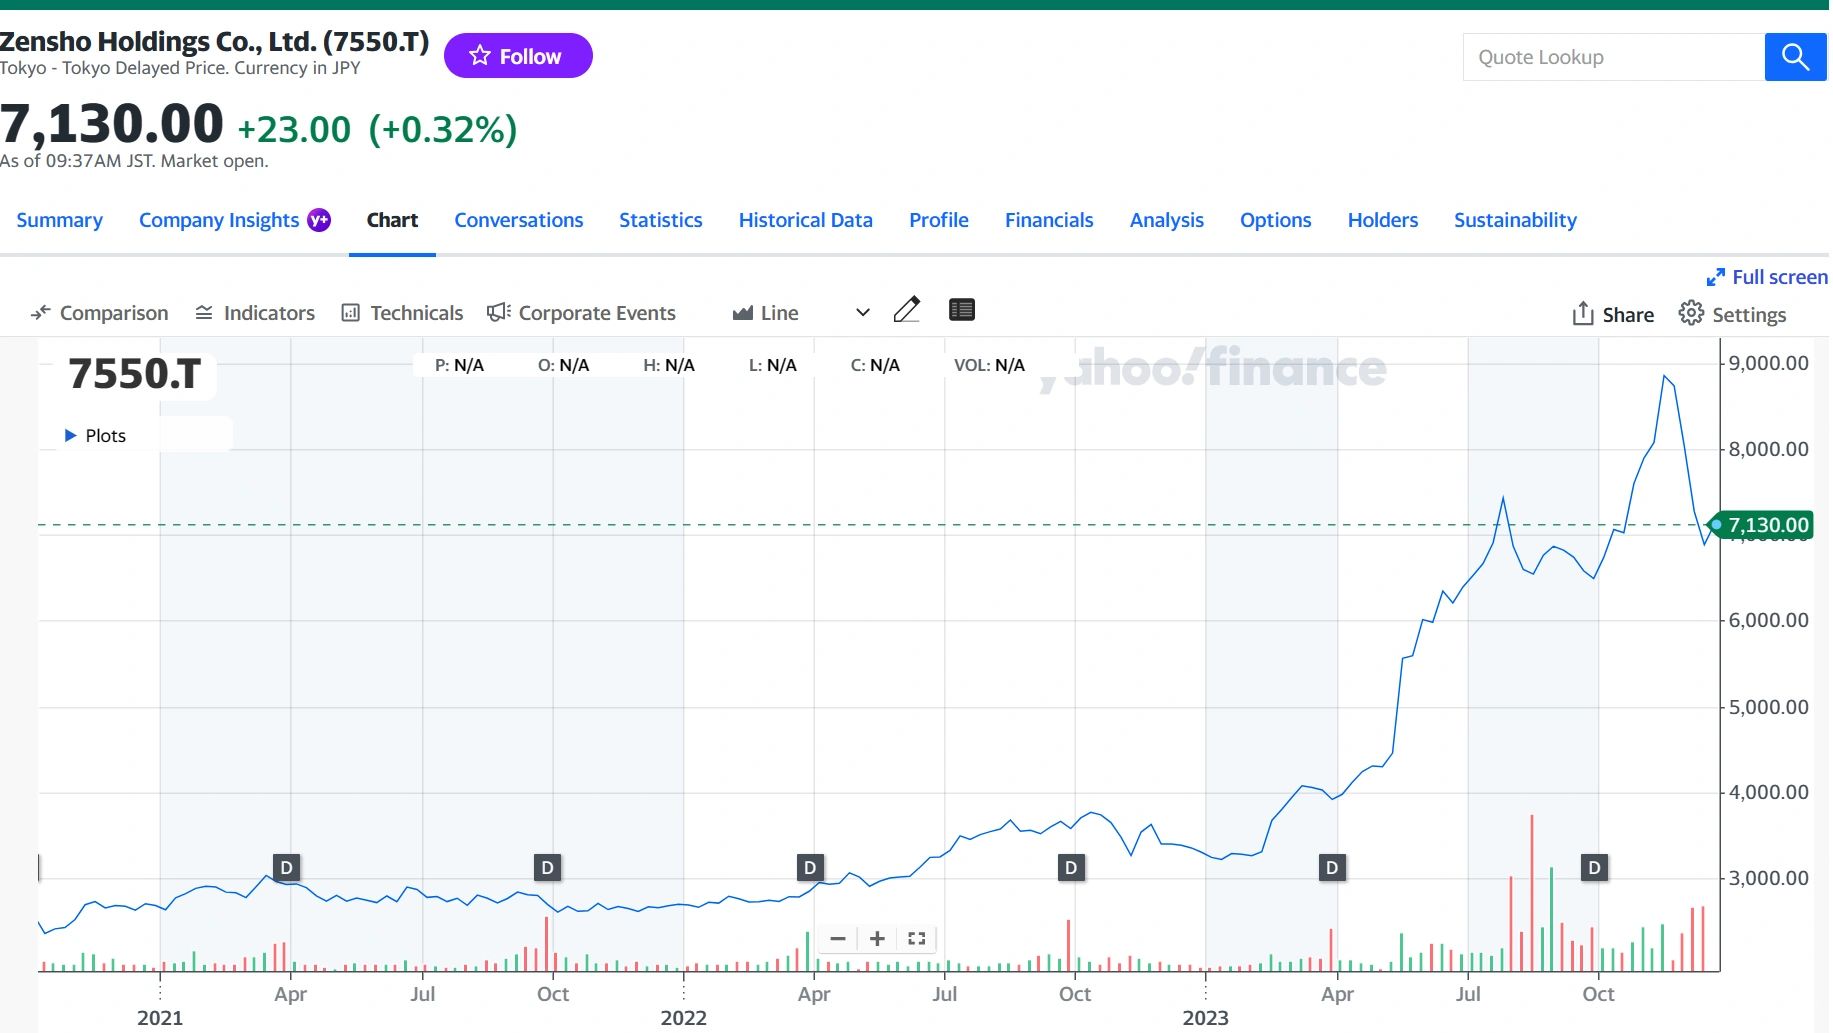The image size is (1833, 1033).
Task: Show Corporate Events options
Action: (x=581, y=313)
